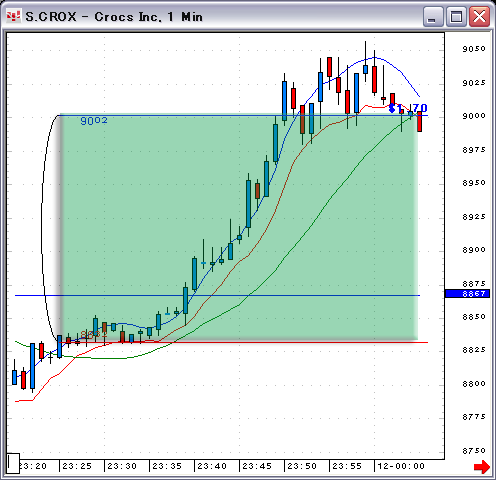
Task: Click the 23:40 time axis label
Action: pos(212,466)
